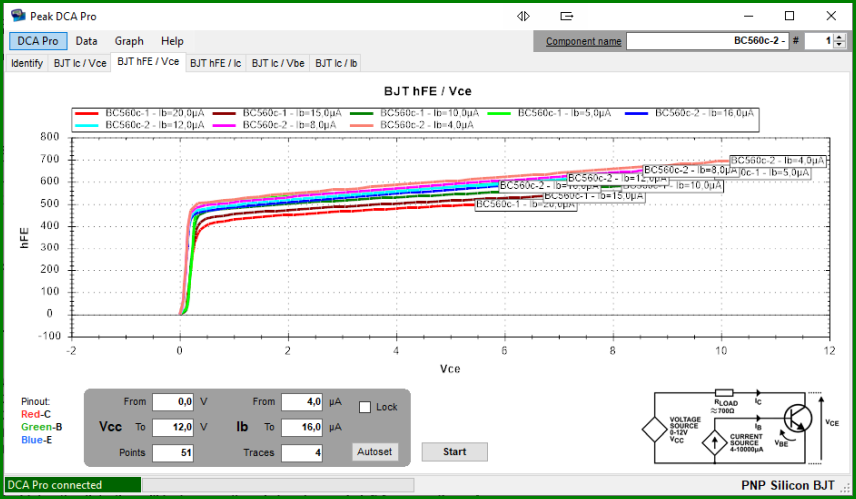
Task: Click the Peak DCA Pro app icon
Action: [18, 16]
